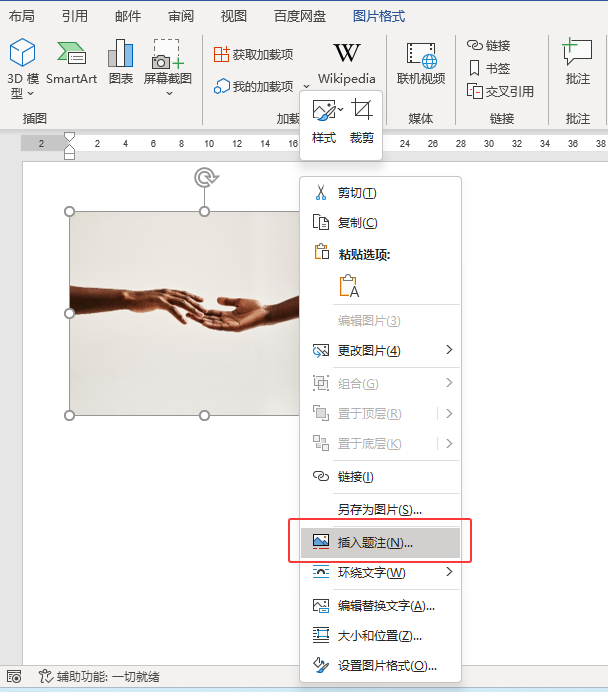Click the picture's bottom-middle resize handle
608x692 pixels.
pos(204,415)
